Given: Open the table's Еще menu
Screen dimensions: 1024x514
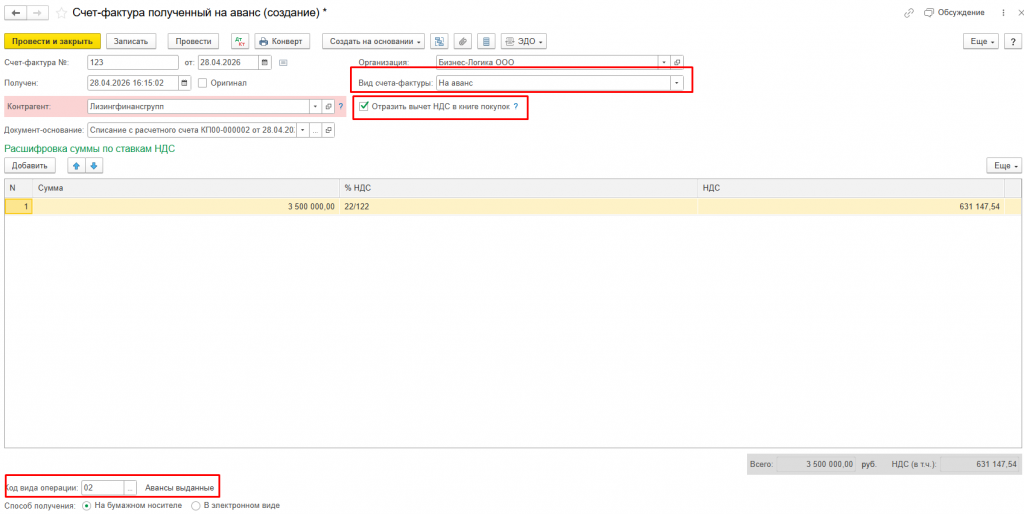Looking at the screenshot, I should coord(1002,166).
